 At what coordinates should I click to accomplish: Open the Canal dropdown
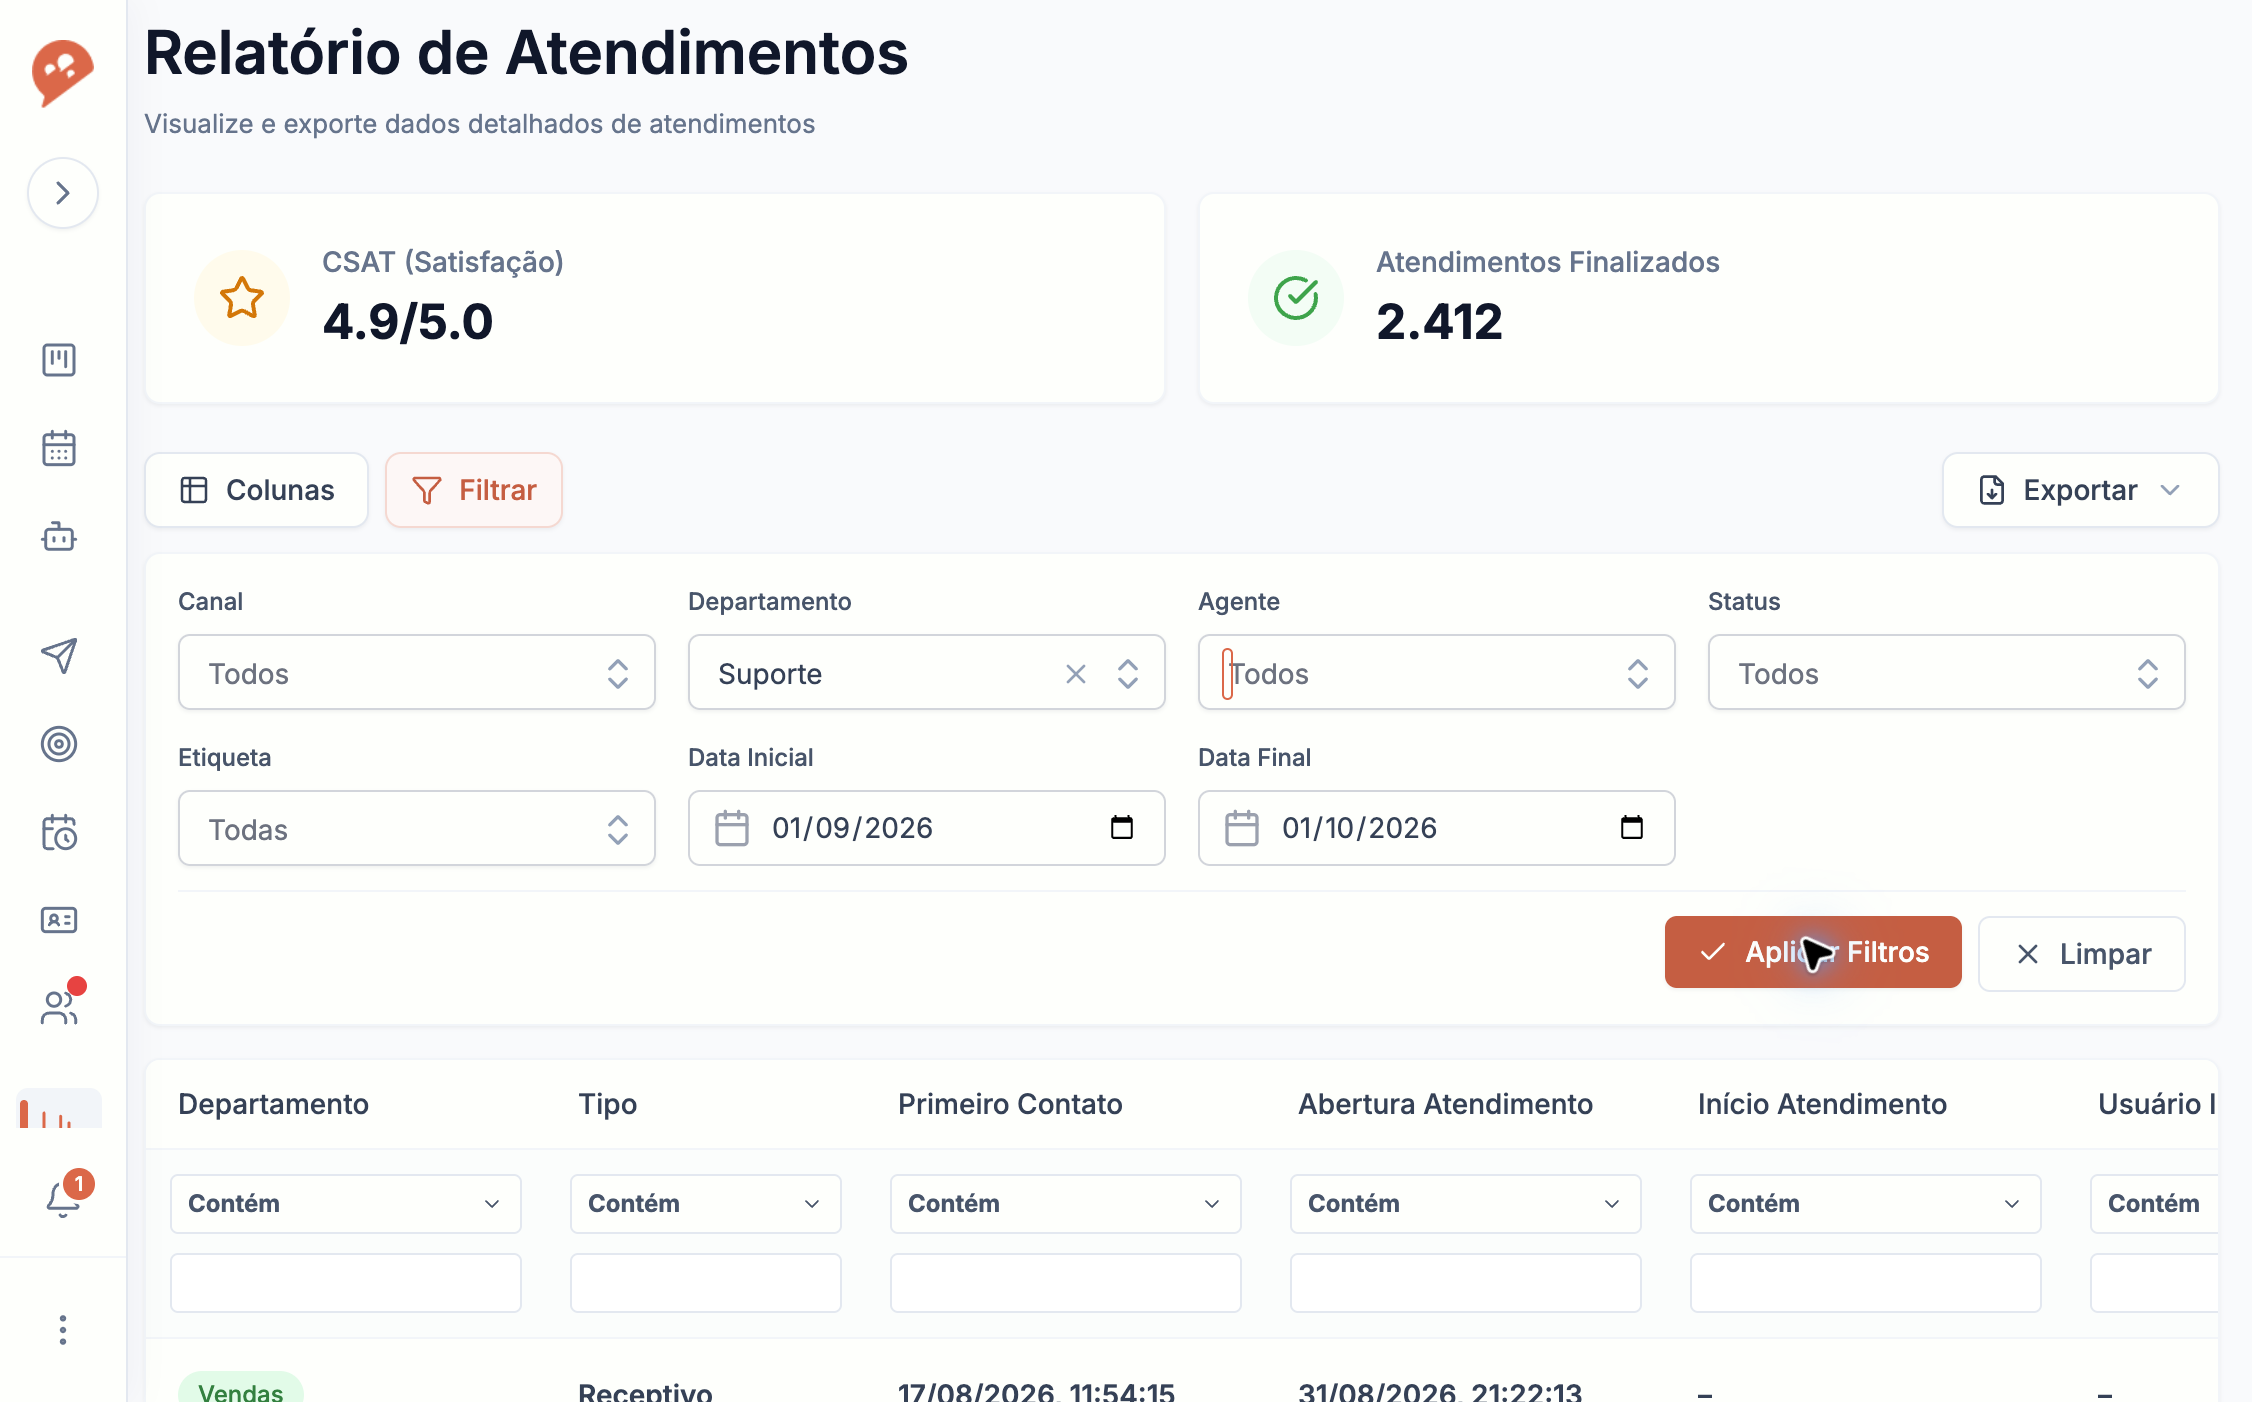coord(417,673)
